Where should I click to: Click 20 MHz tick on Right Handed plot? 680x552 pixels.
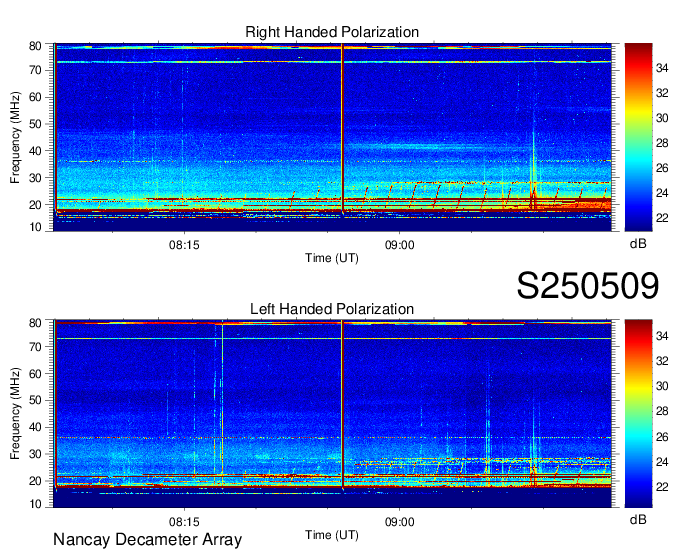click(x=35, y=205)
